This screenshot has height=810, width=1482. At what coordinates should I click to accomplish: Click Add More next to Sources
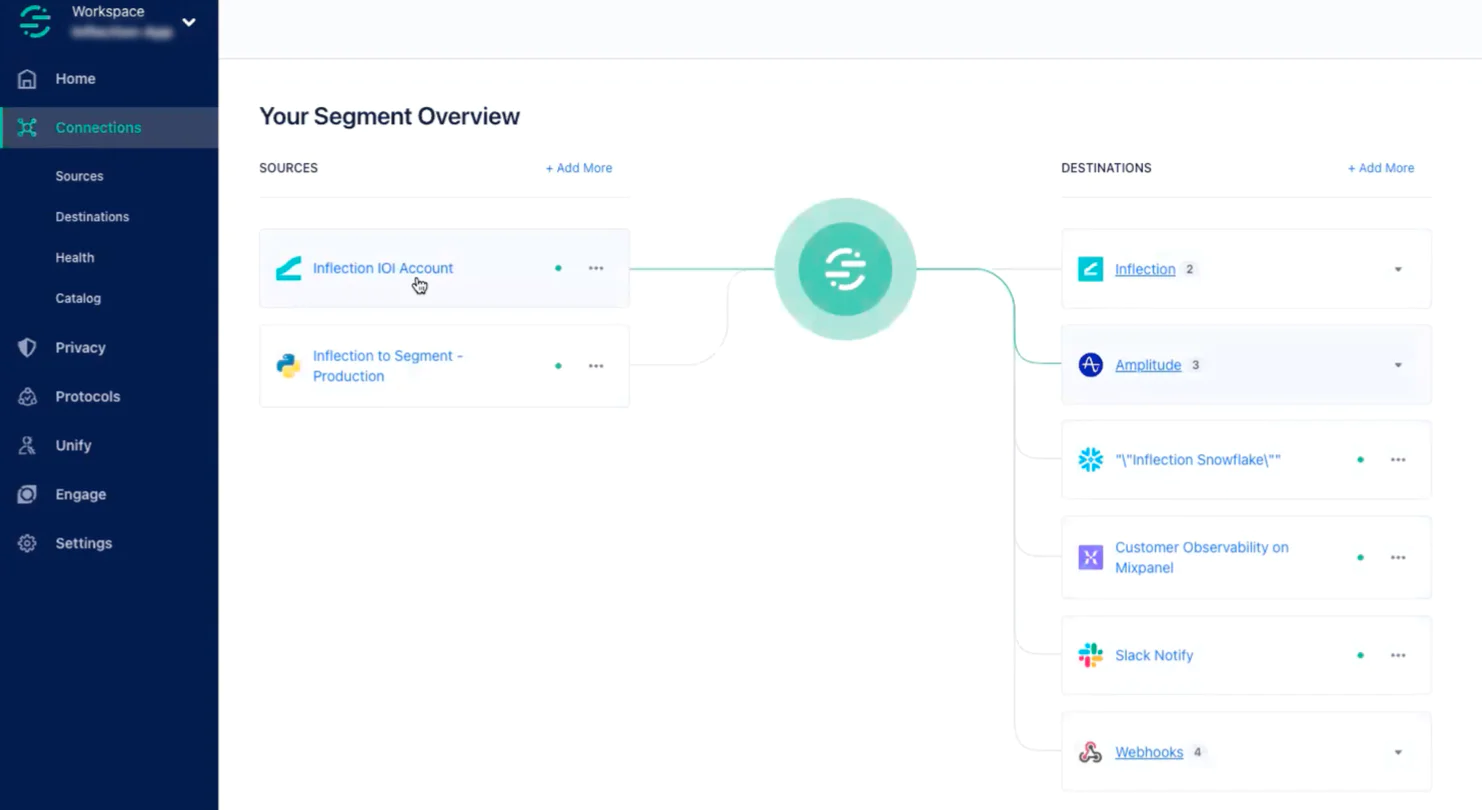[x=579, y=168]
